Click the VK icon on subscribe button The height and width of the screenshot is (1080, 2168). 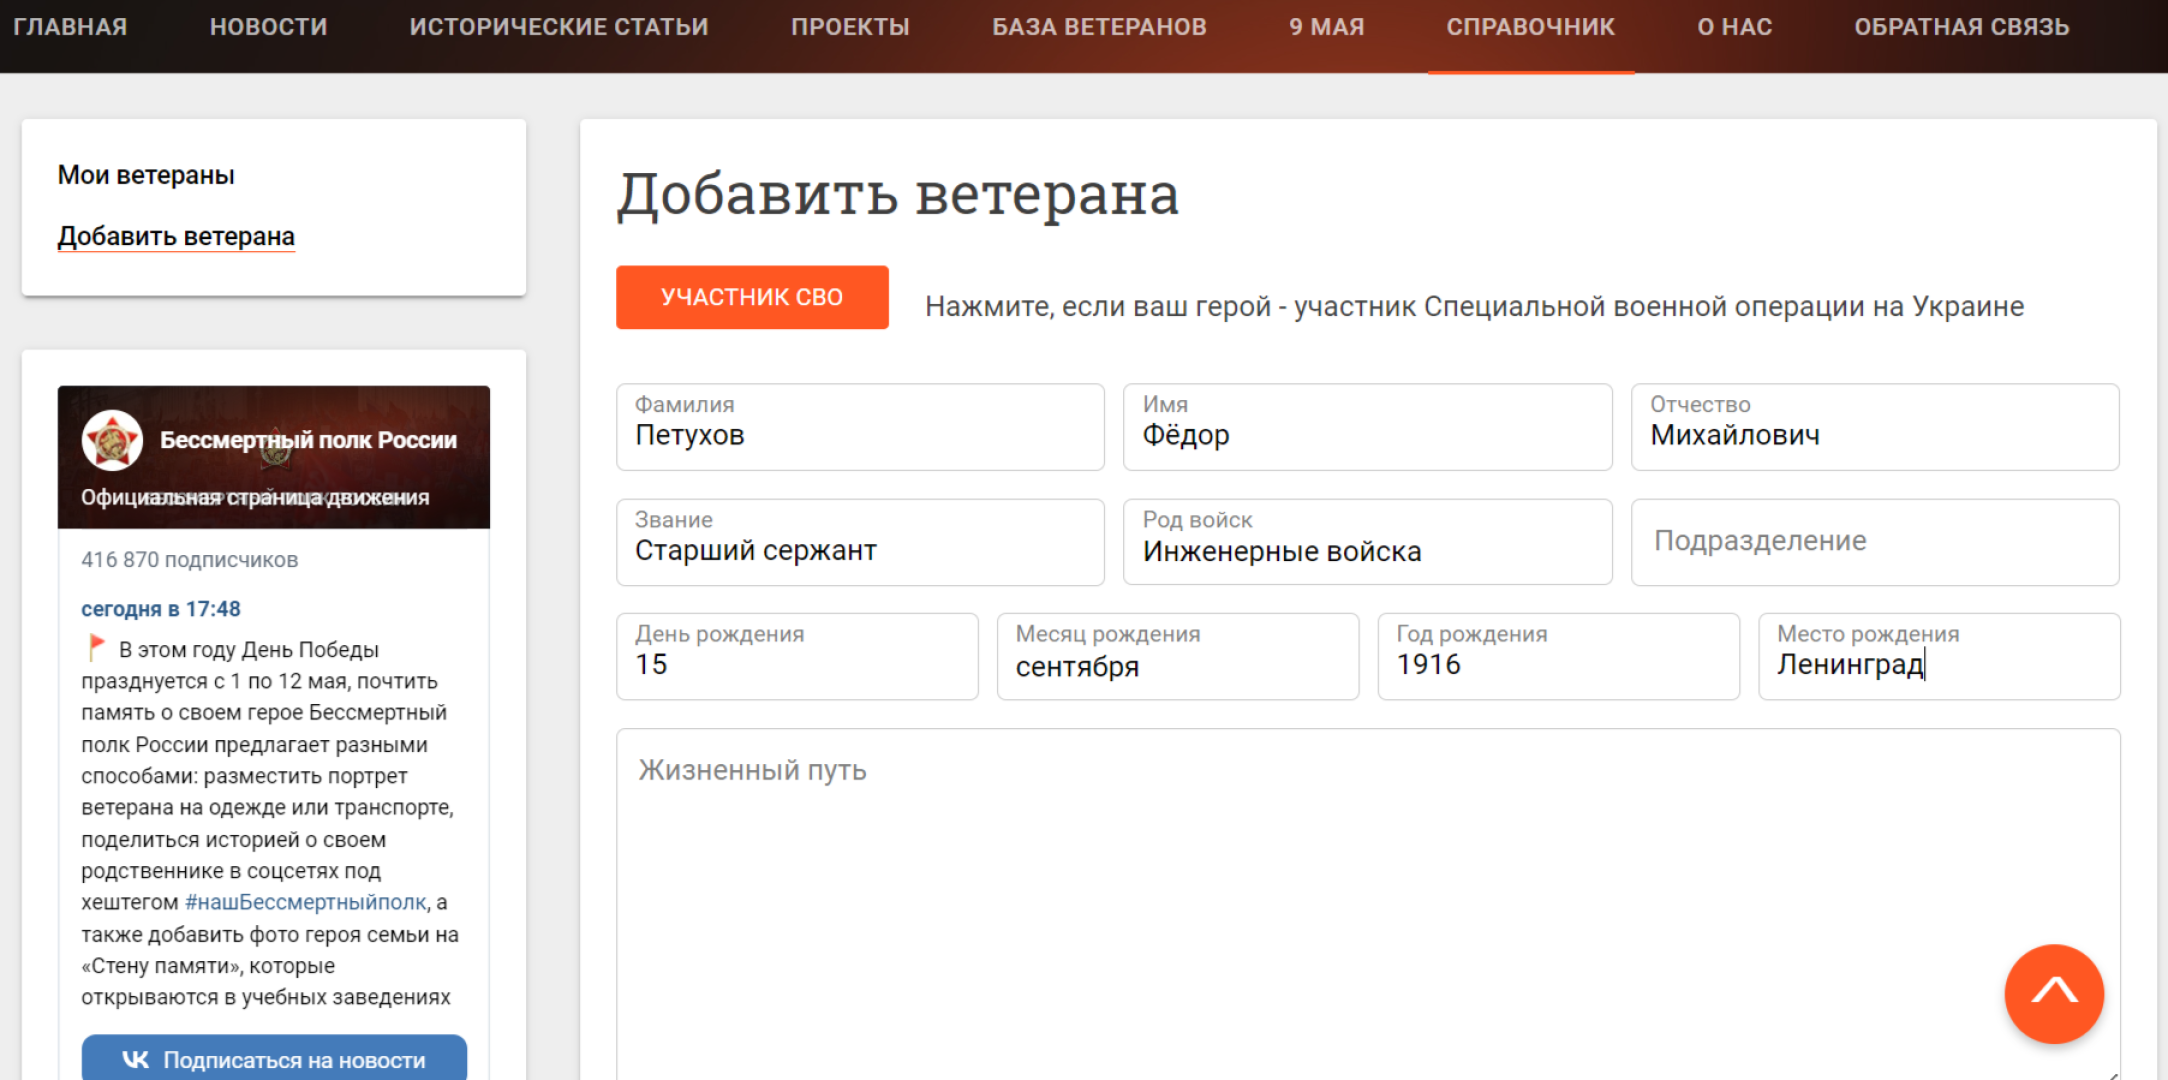point(135,1061)
